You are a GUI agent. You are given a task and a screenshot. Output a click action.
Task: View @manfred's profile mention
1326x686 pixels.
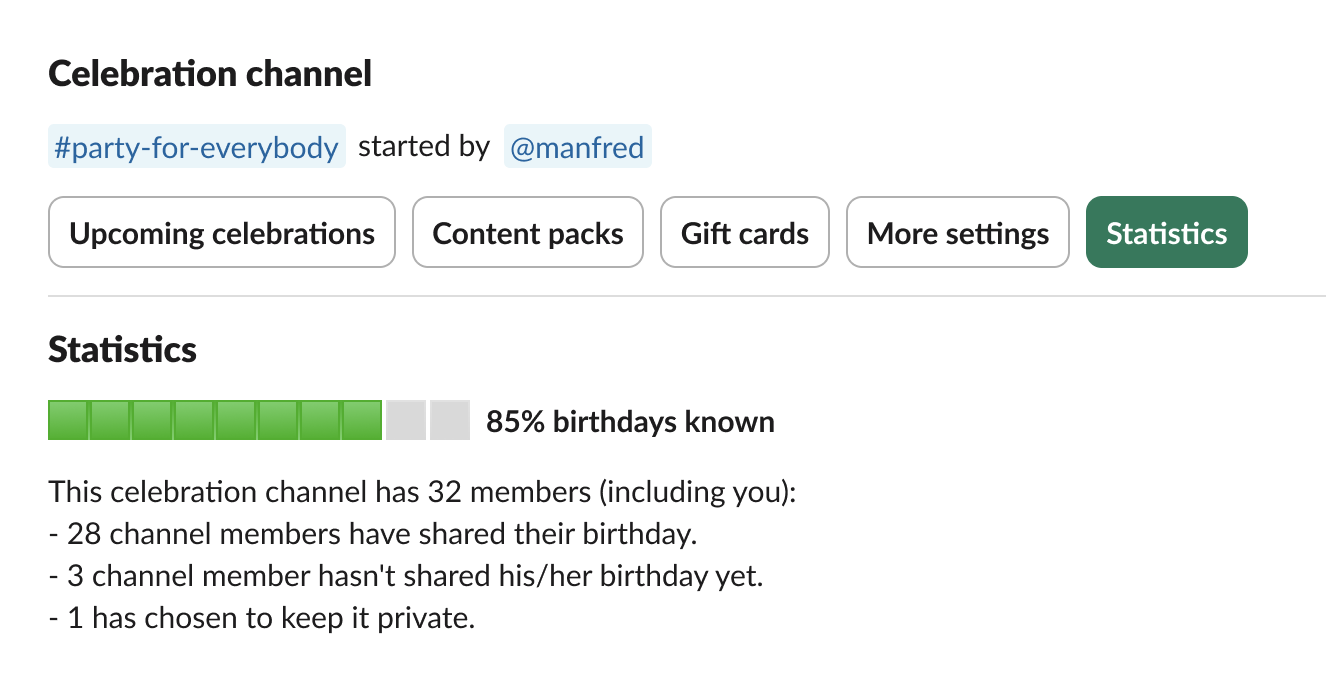click(x=578, y=146)
